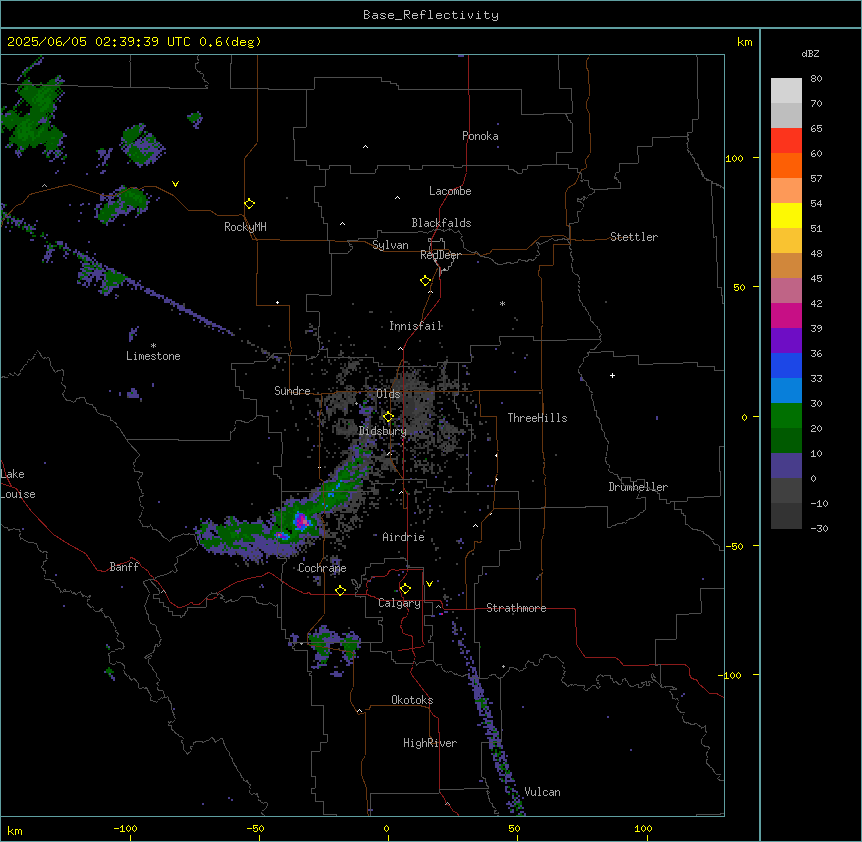This screenshot has height=842, width=862.
Task: Click the Lacombe city label
Action: (x=450, y=191)
